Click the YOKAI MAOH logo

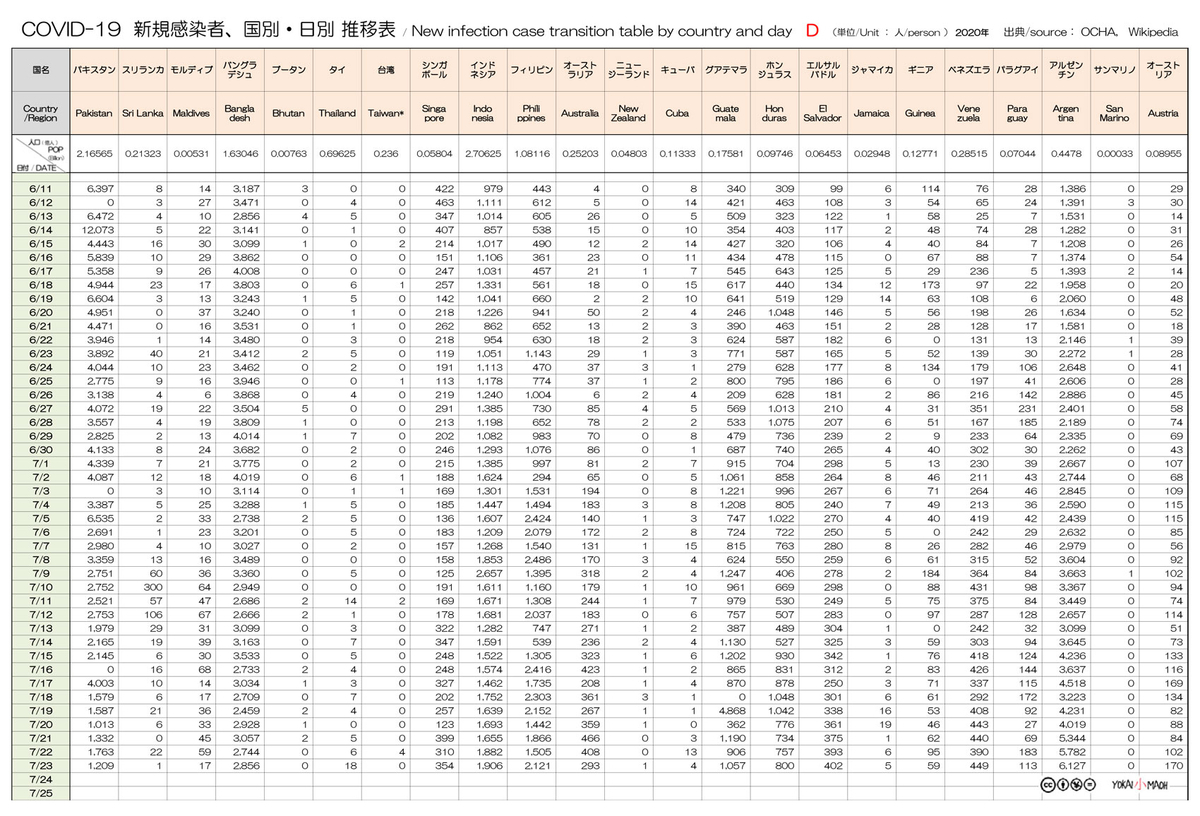click(1142, 784)
